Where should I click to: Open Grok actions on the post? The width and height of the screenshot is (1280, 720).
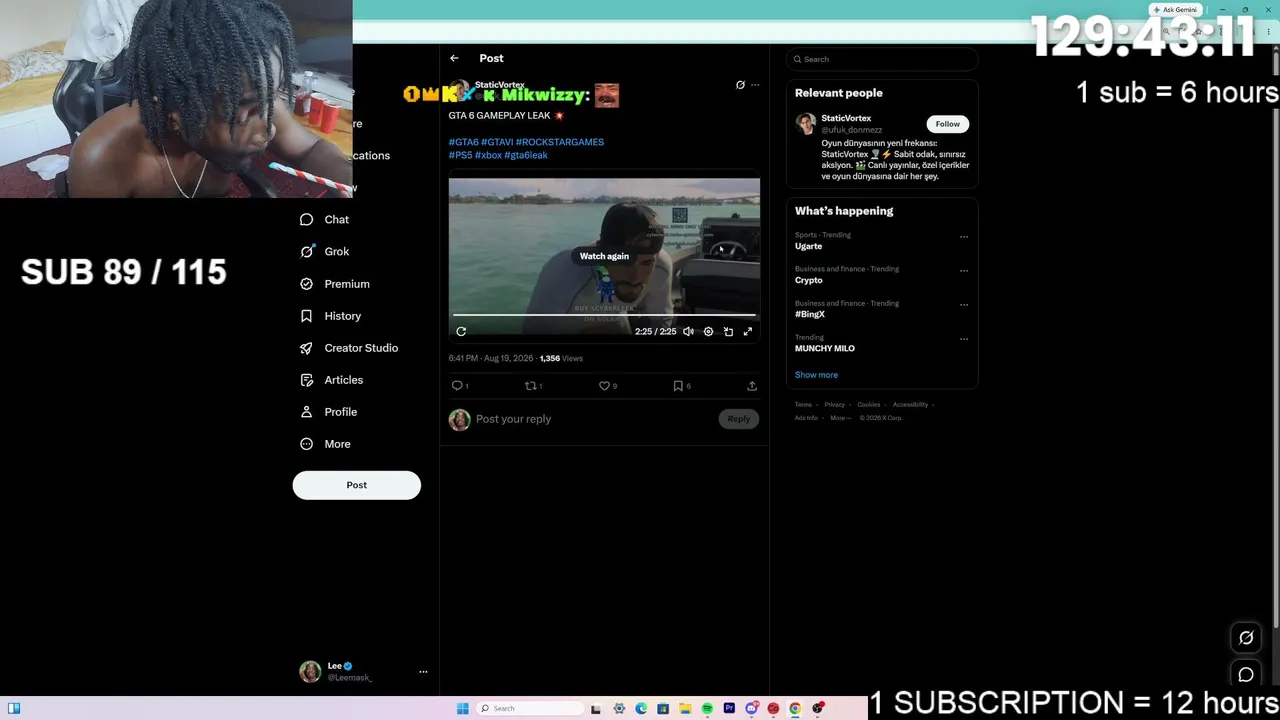(740, 85)
